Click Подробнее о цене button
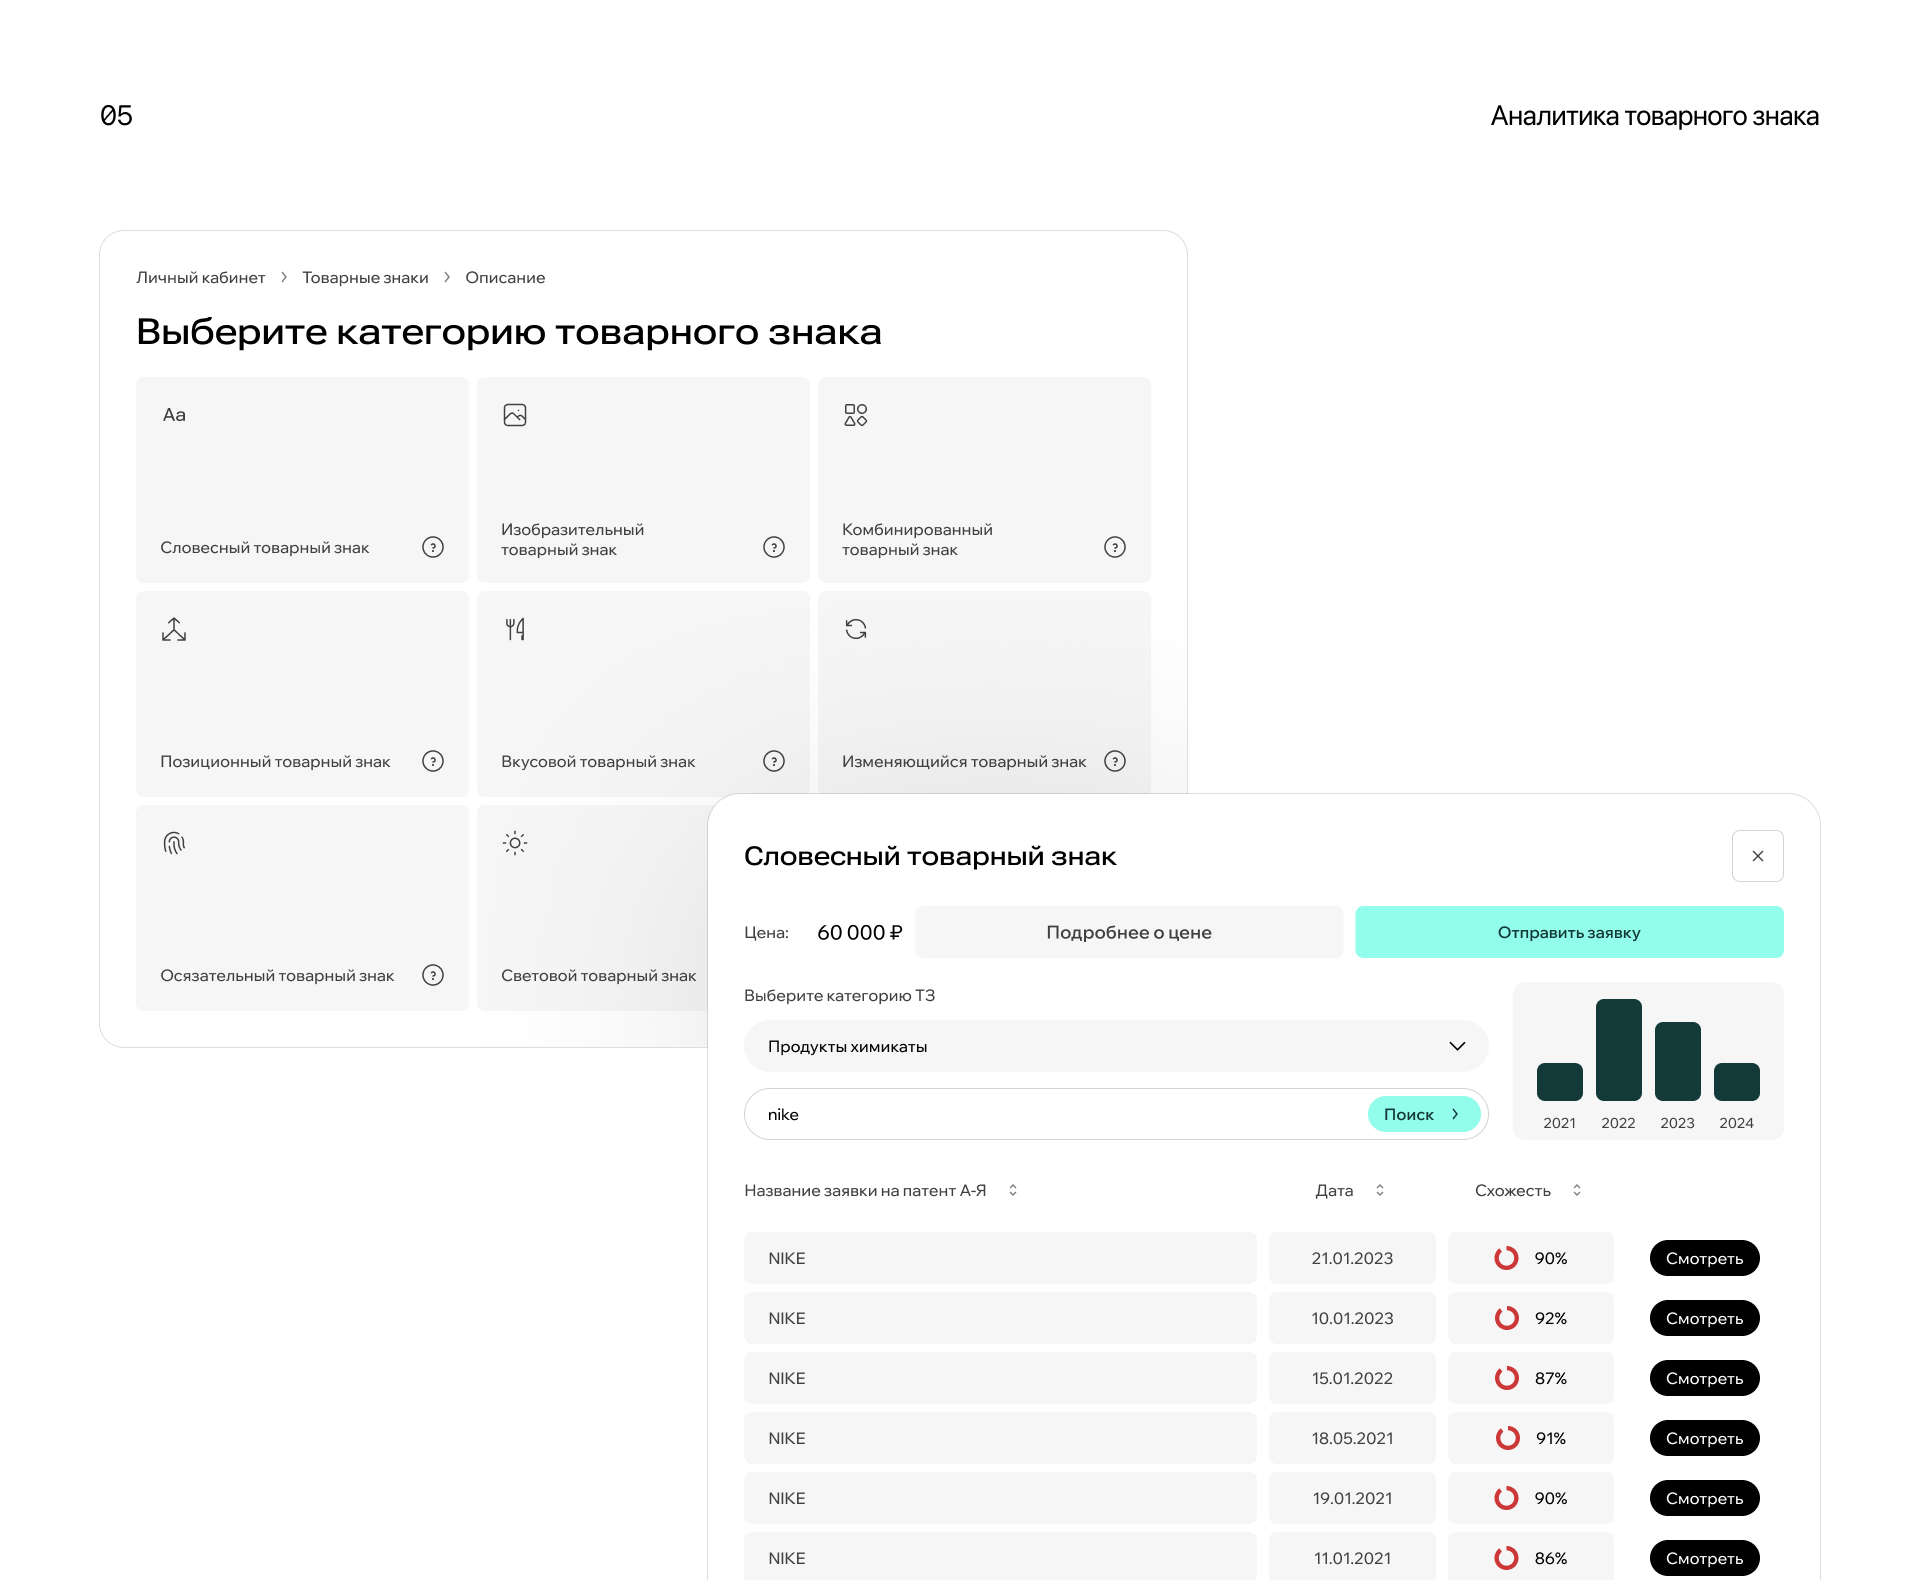The width and height of the screenshot is (1920, 1580). (x=1128, y=932)
